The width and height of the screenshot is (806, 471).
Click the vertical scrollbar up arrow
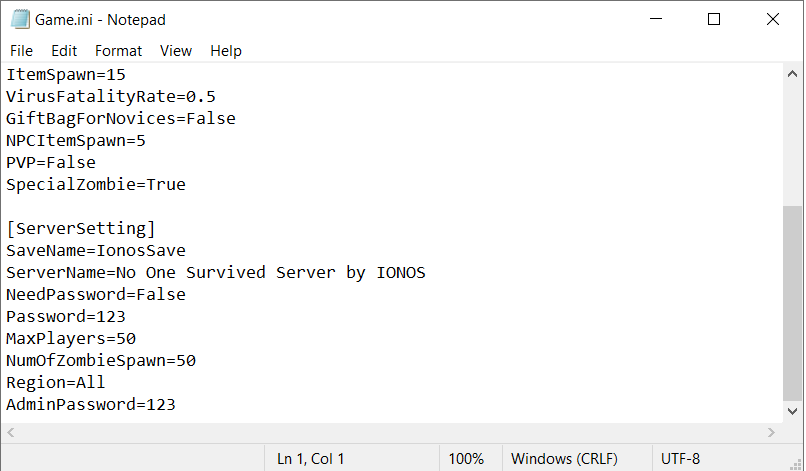coord(792,74)
